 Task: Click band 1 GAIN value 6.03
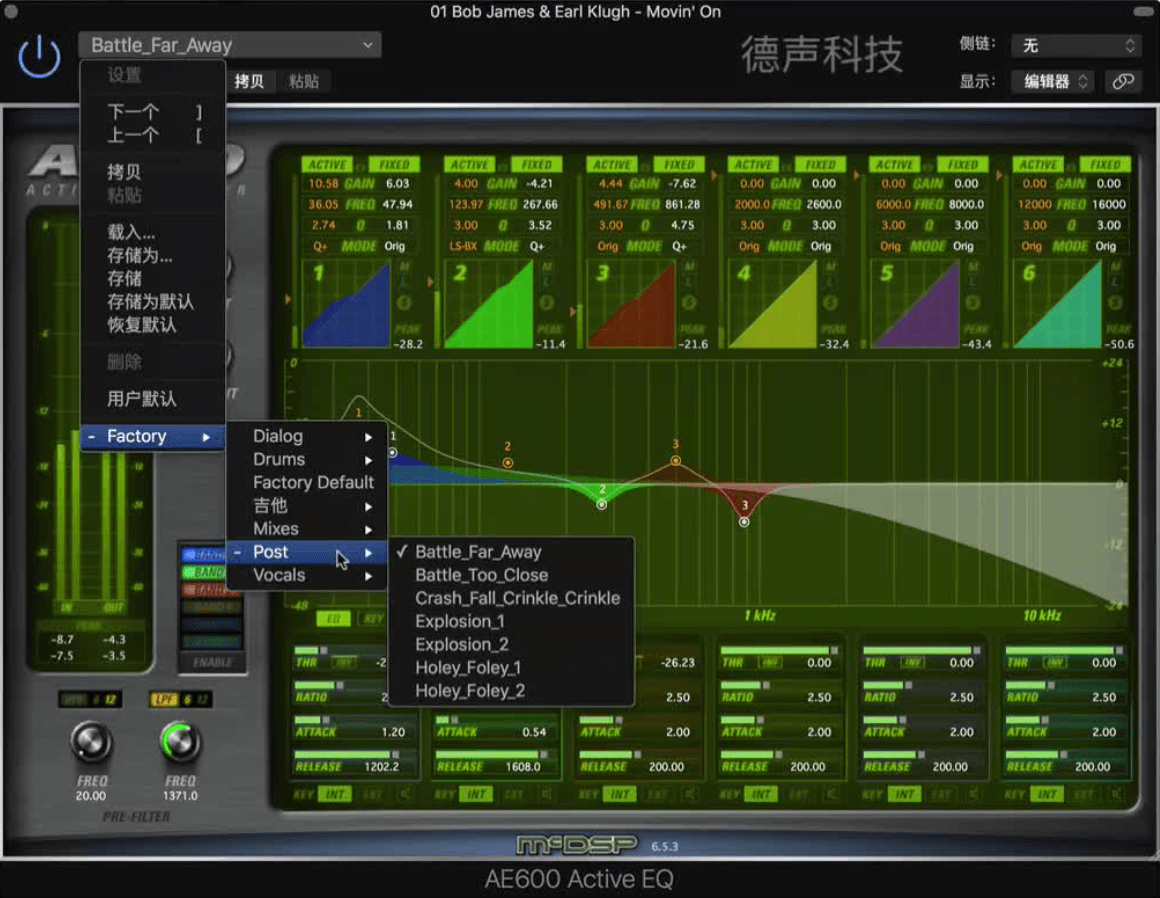397,183
